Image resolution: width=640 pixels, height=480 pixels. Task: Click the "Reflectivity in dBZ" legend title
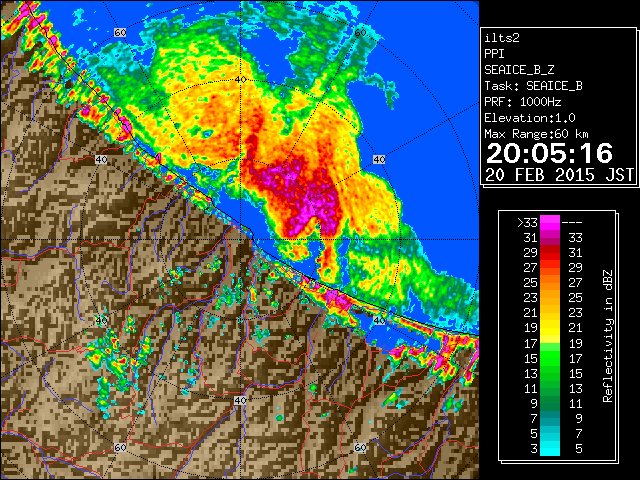click(x=608, y=336)
